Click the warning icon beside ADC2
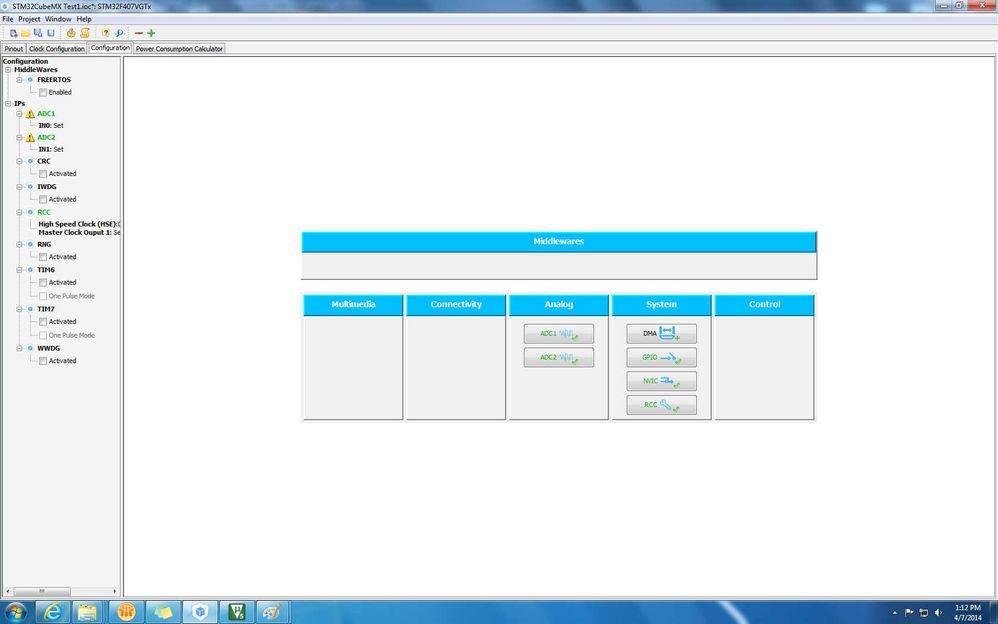The width and height of the screenshot is (998, 624). [30, 138]
